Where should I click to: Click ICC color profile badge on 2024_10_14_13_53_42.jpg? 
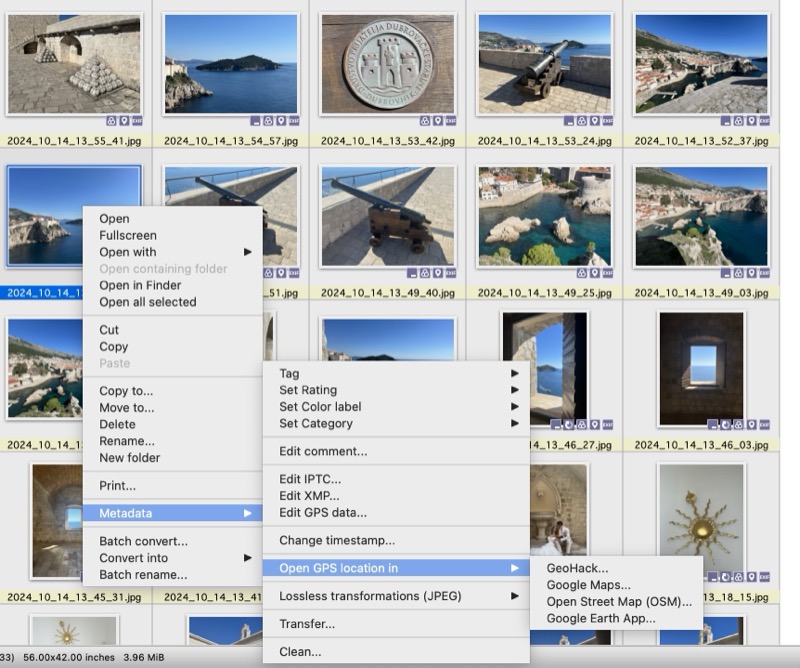point(424,121)
